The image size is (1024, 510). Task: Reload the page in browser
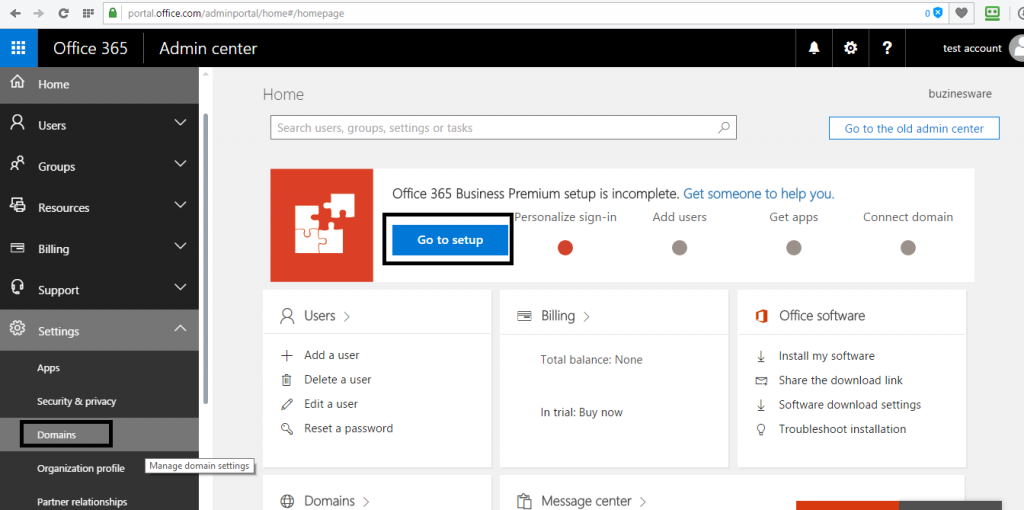63,13
